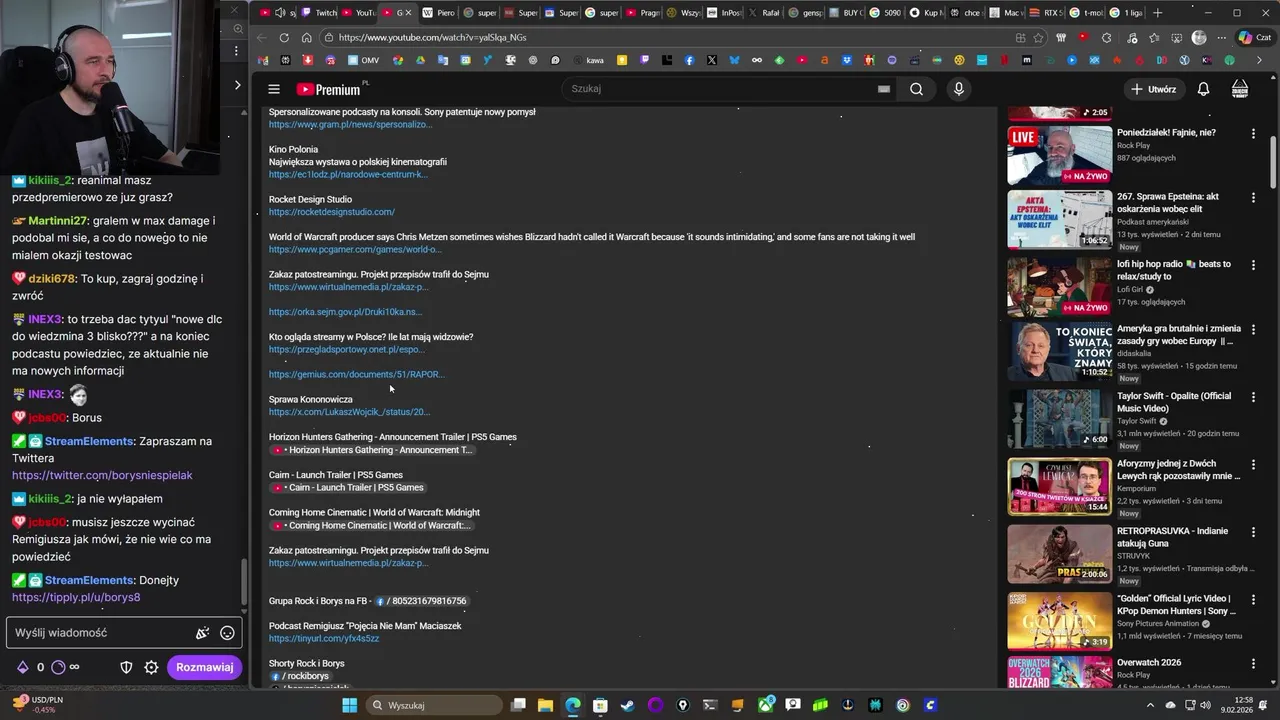
Task: Open Caim Launch Trailer video chip
Action: (x=347, y=488)
